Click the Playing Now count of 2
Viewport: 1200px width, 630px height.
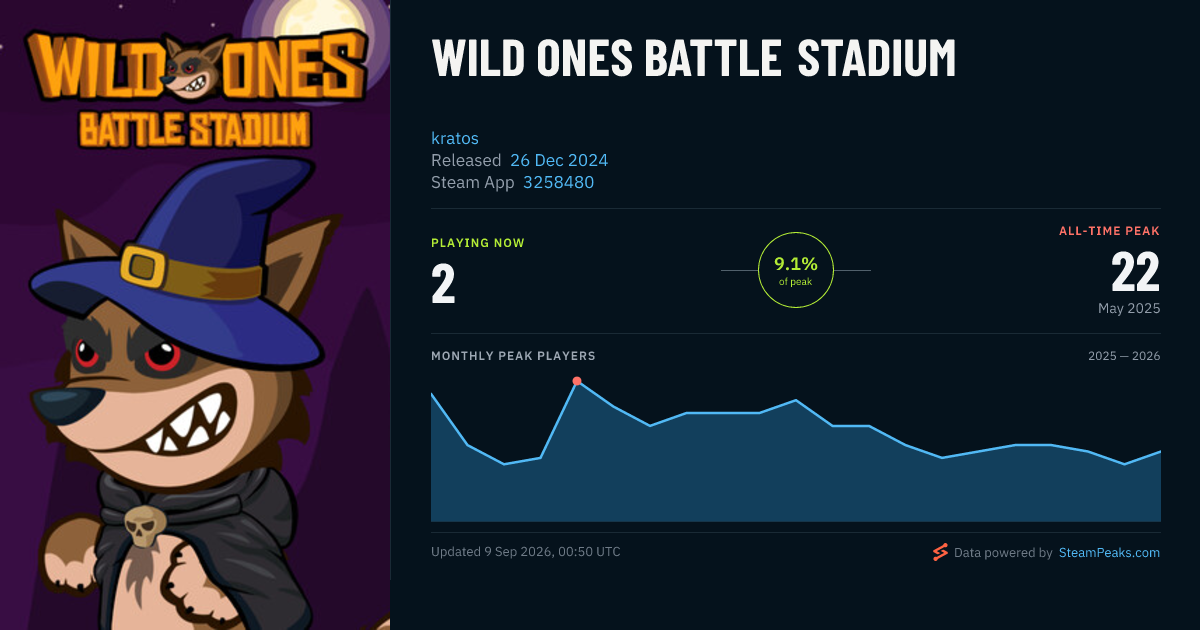[443, 284]
